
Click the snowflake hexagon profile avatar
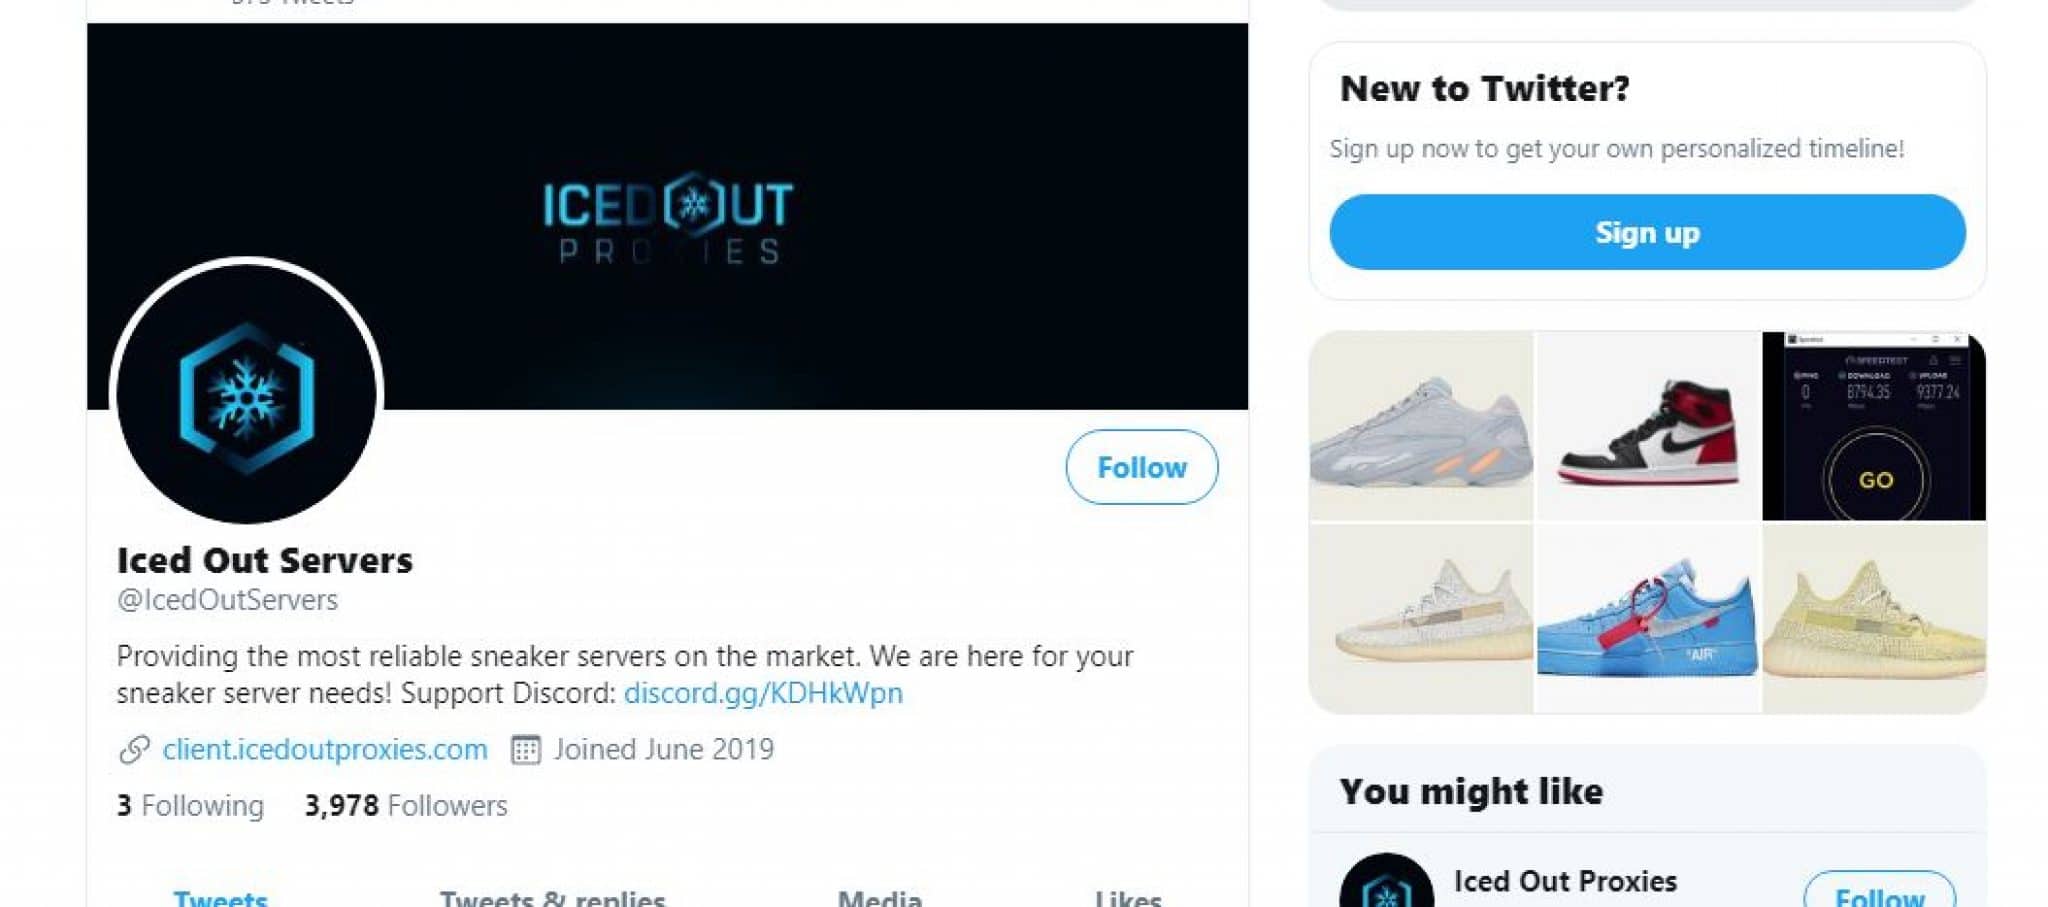point(246,391)
